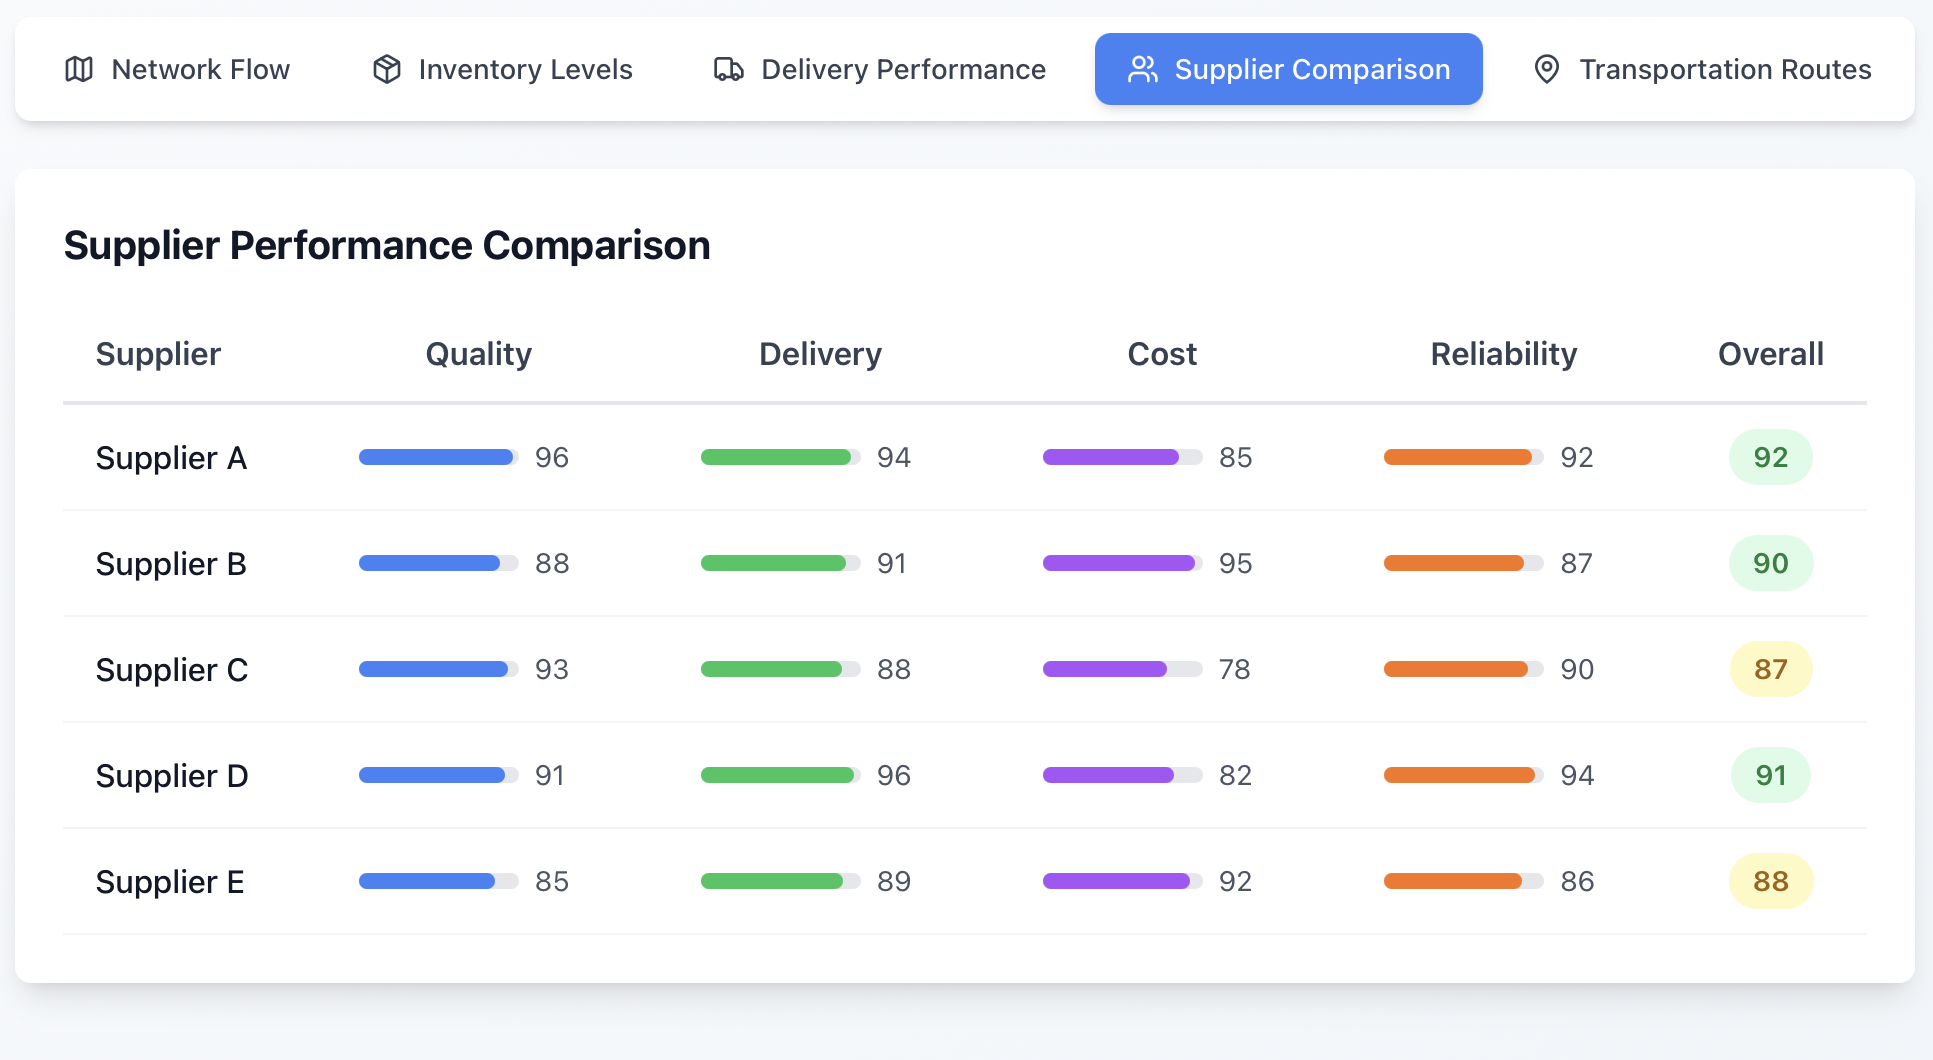Click the box icon beside Inventory Levels
The height and width of the screenshot is (1060, 1933).
386,69
